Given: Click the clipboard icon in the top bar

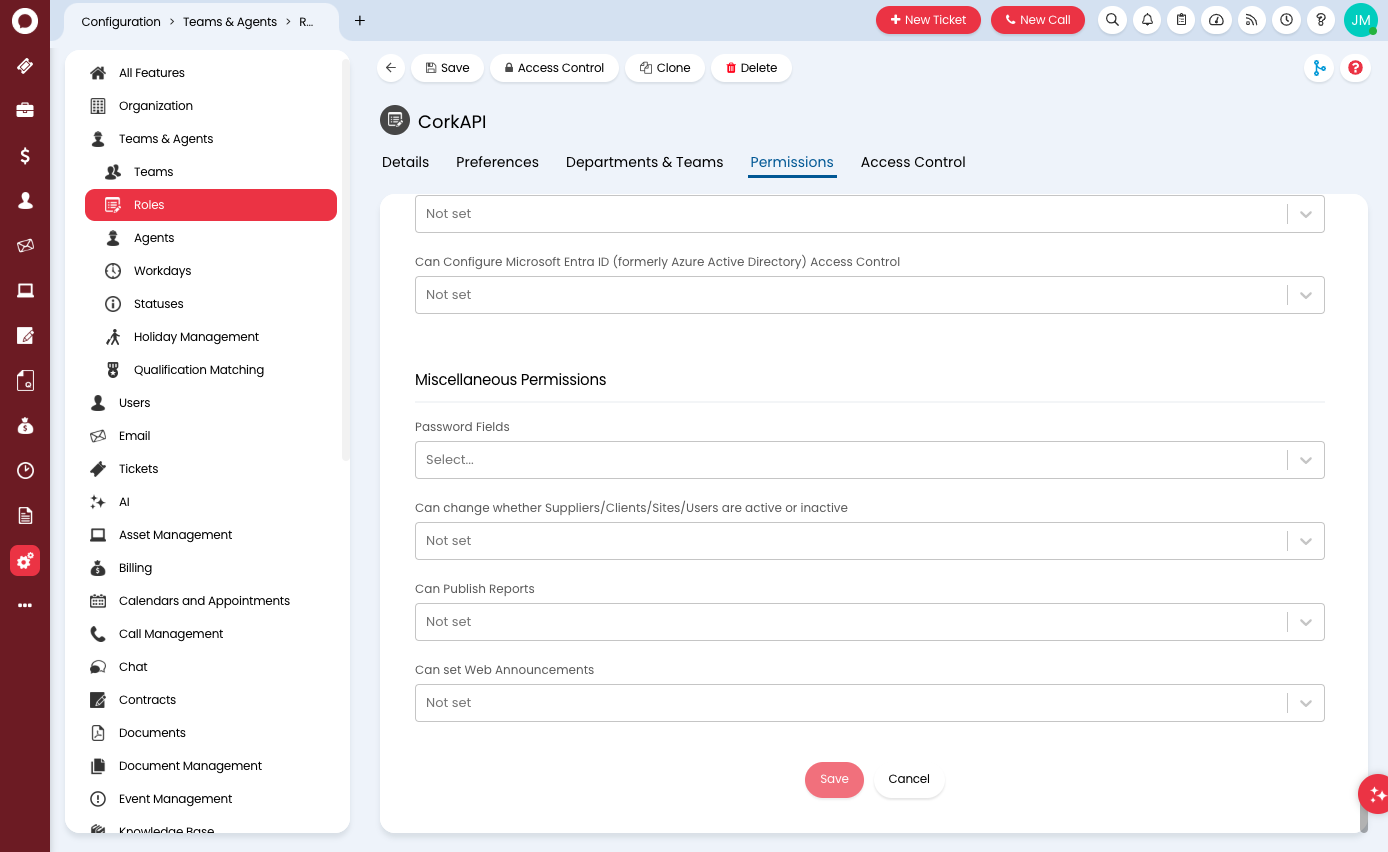Looking at the screenshot, I should pyautogui.click(x=1181, y=20).
